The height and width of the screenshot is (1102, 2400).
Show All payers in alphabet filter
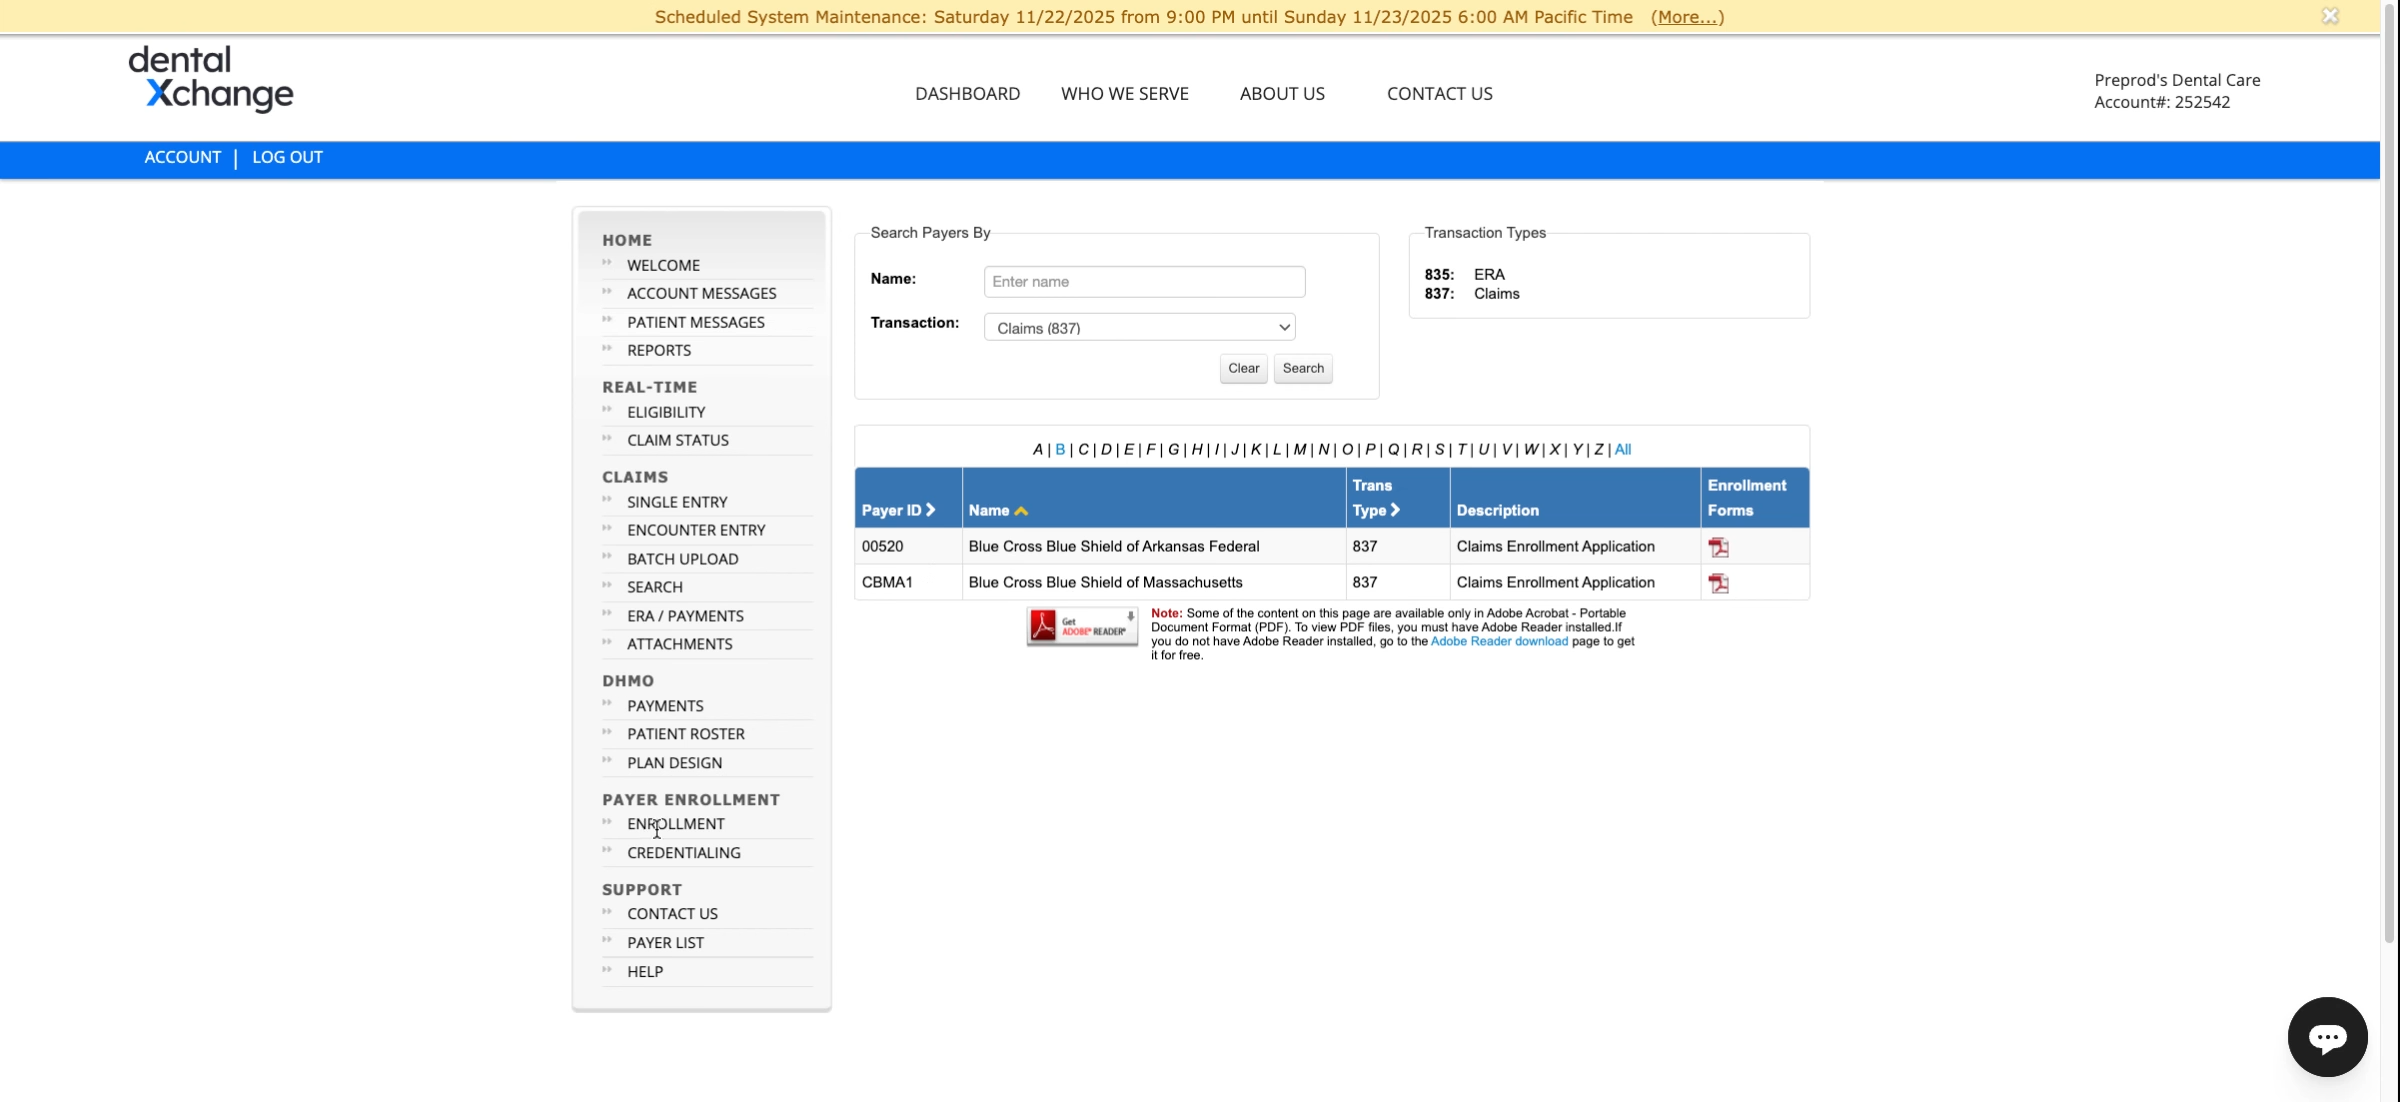coord(1622,450)
